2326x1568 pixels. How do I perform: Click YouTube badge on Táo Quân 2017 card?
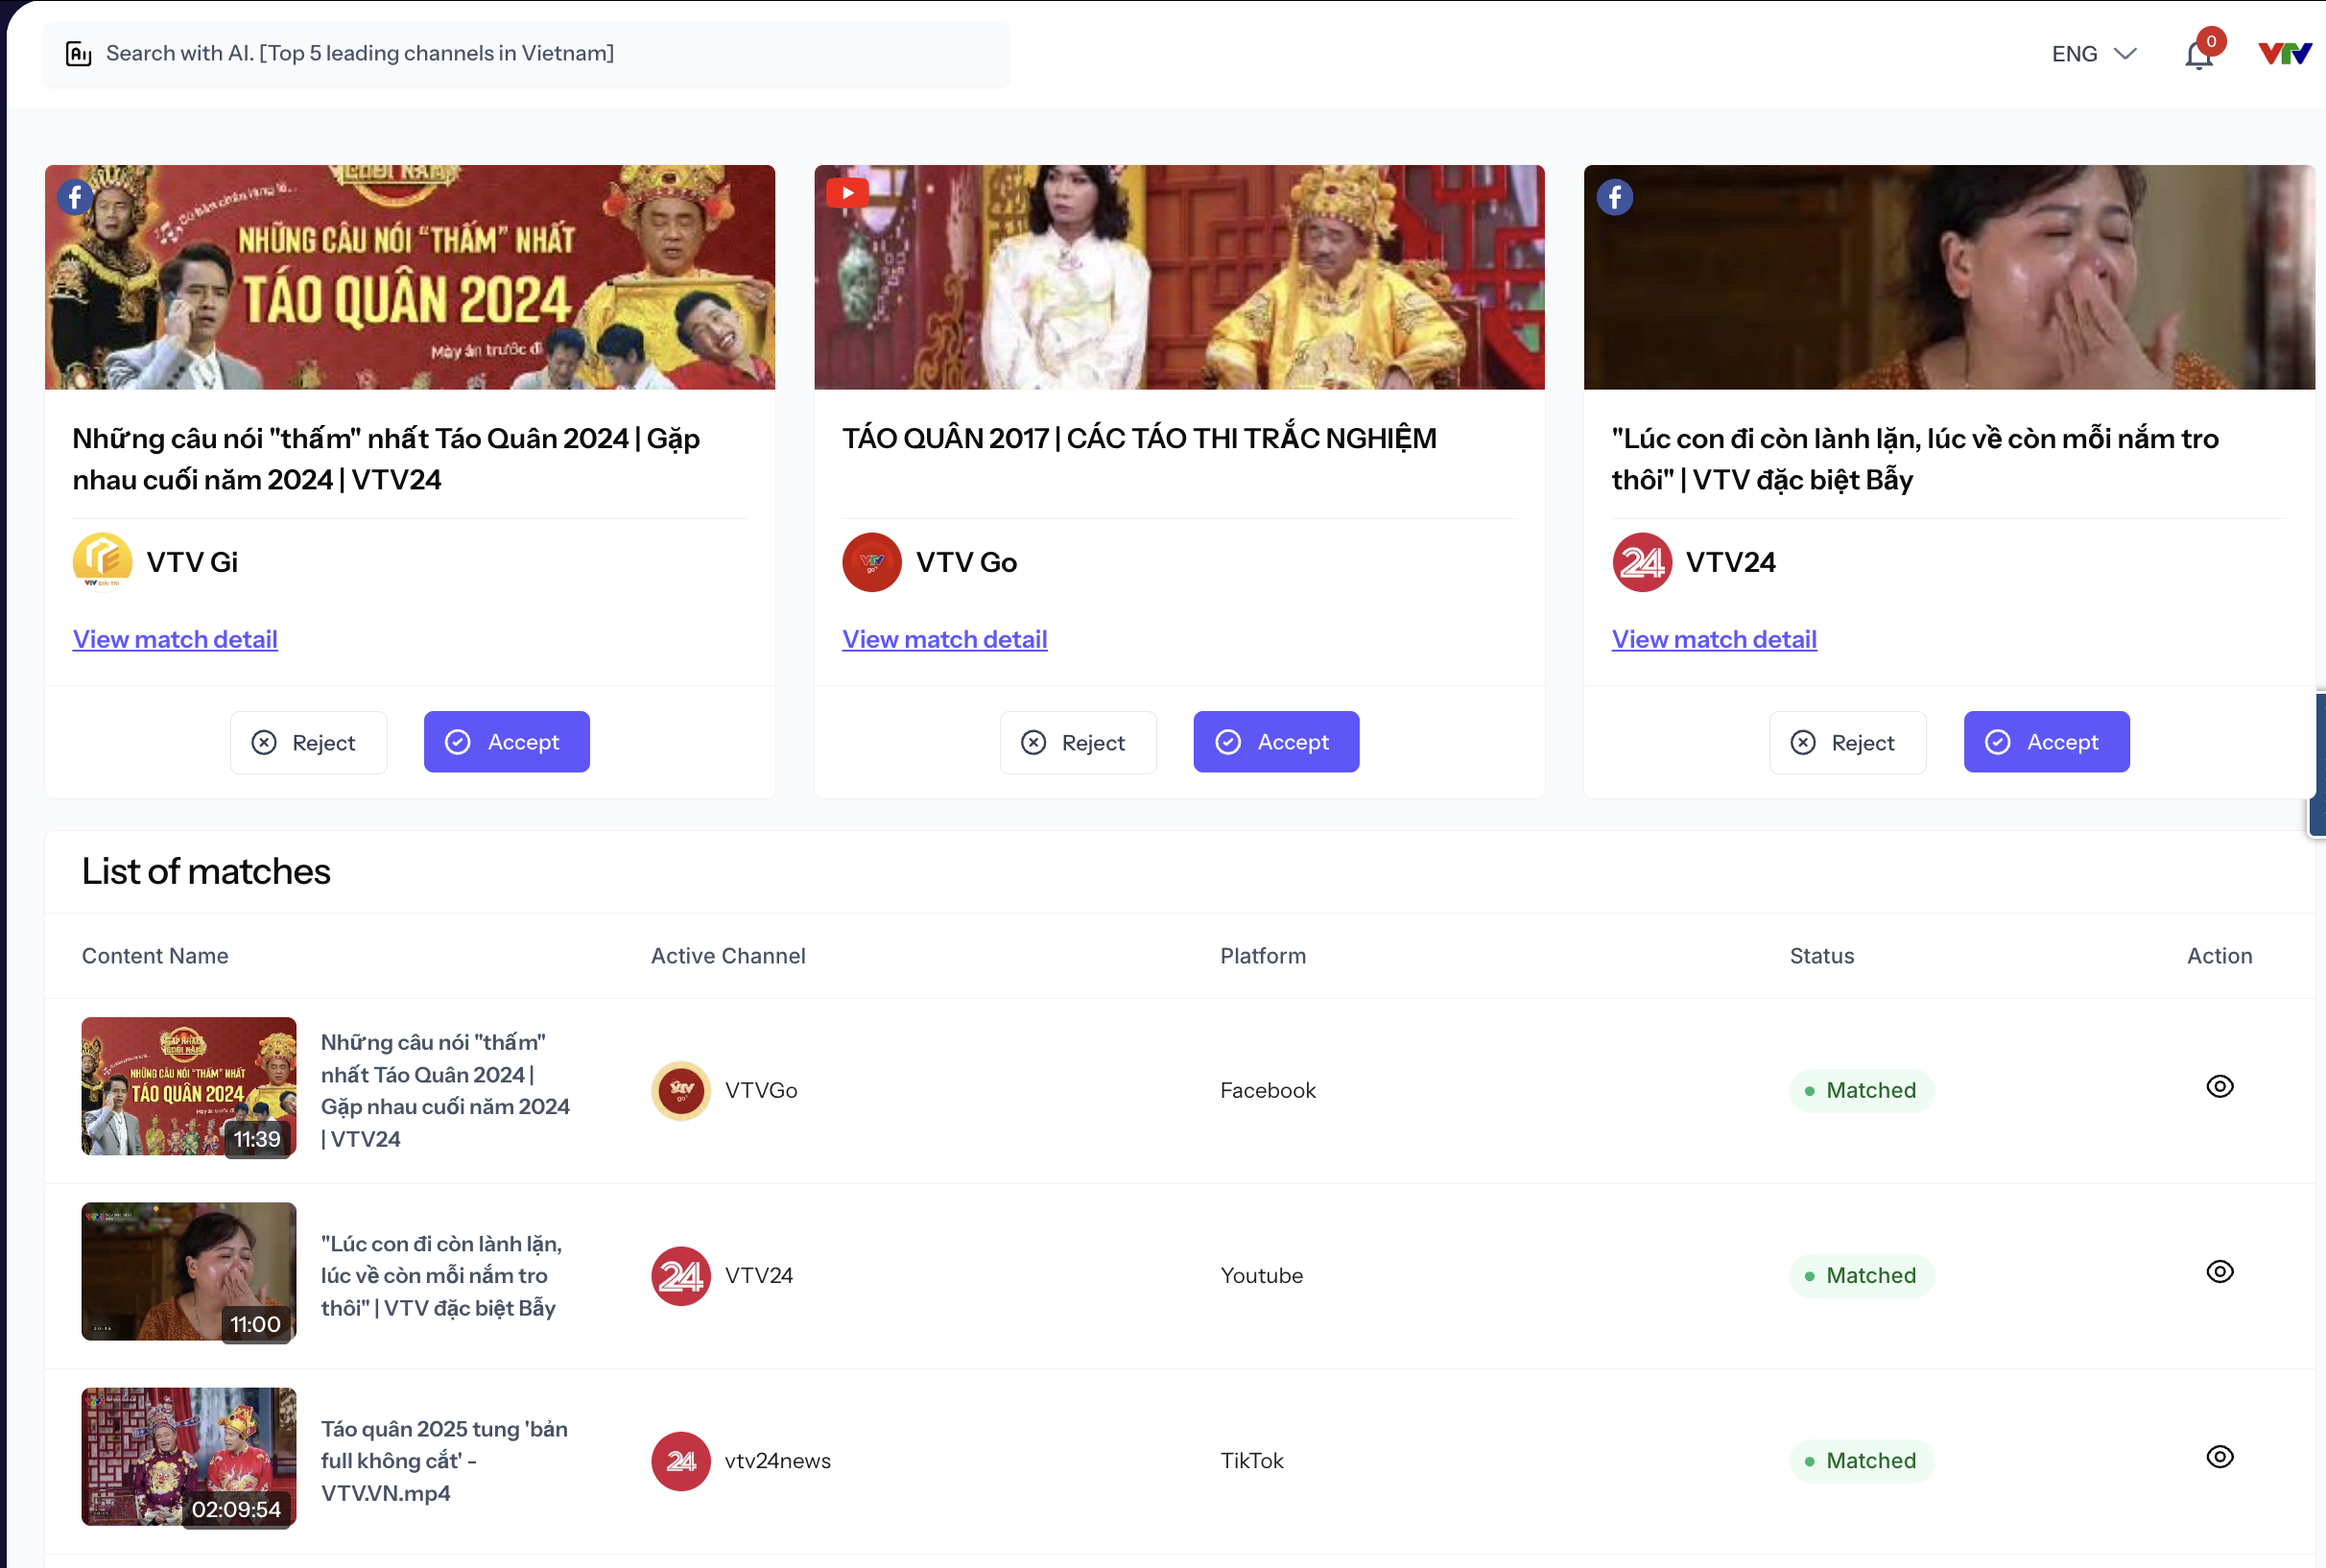(x=847, y=193)
